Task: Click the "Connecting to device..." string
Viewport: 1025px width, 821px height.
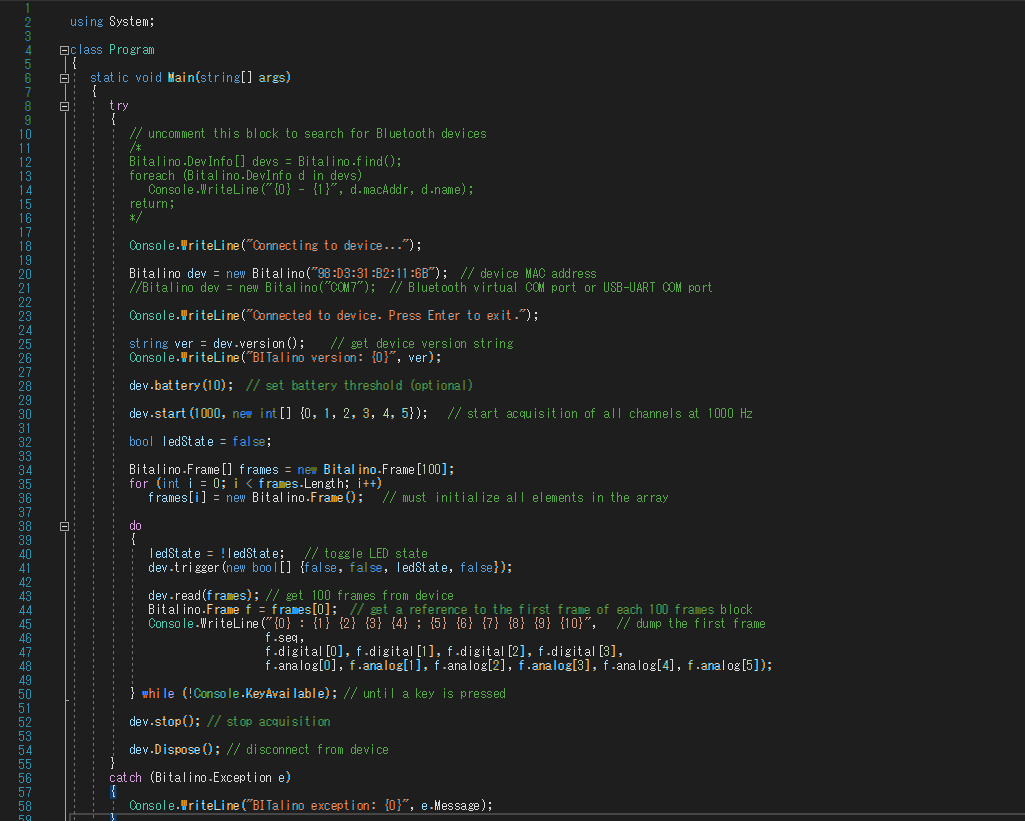Action: point(328,246)
